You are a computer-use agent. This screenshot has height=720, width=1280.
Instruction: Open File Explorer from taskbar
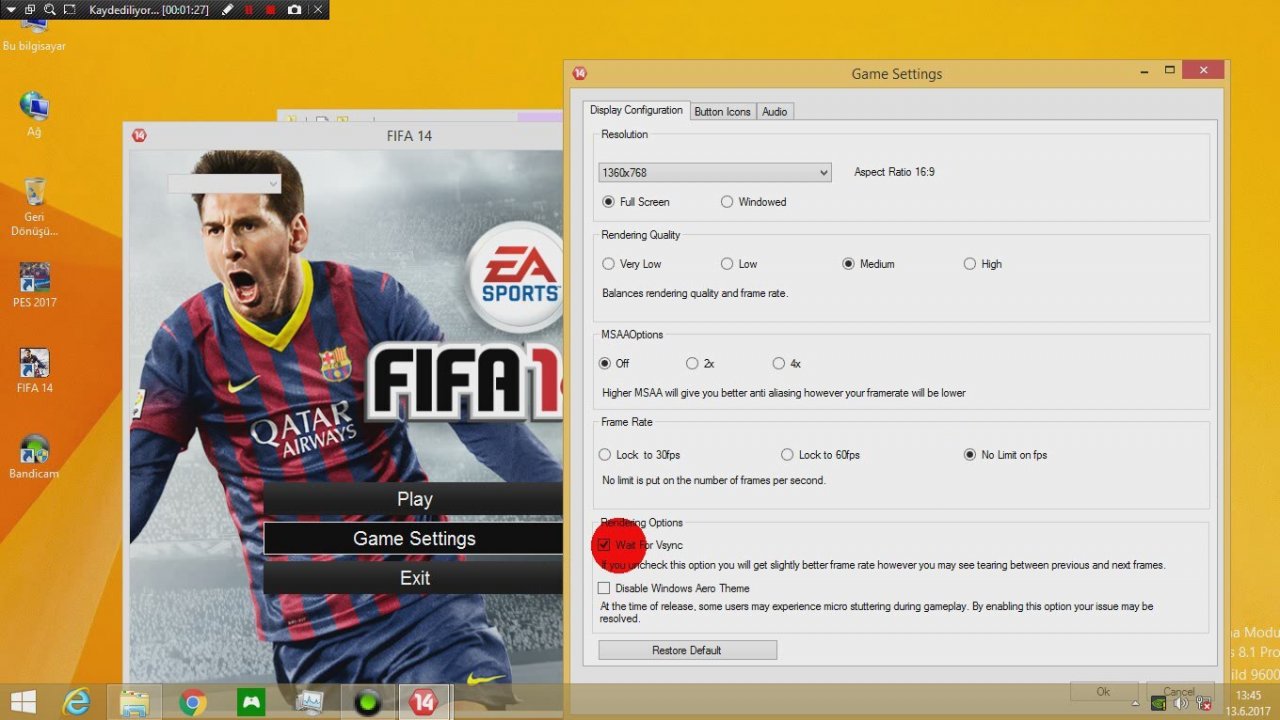[x=135, y=702]
